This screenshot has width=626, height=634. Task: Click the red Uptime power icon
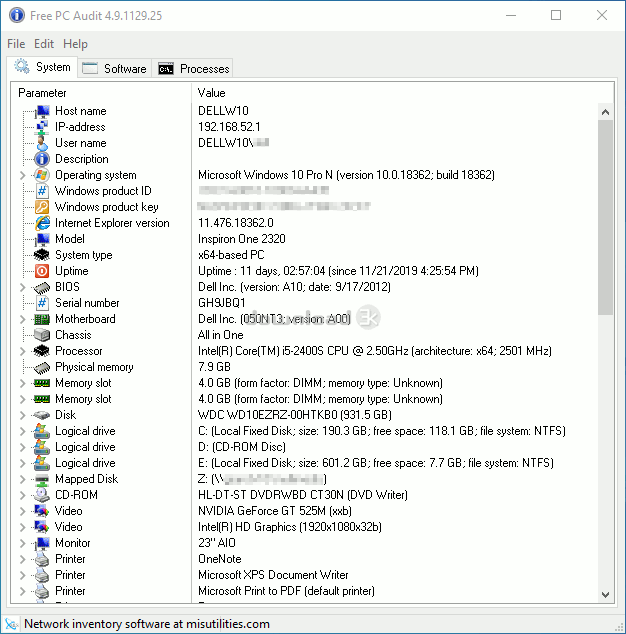(x=42, y=271)
